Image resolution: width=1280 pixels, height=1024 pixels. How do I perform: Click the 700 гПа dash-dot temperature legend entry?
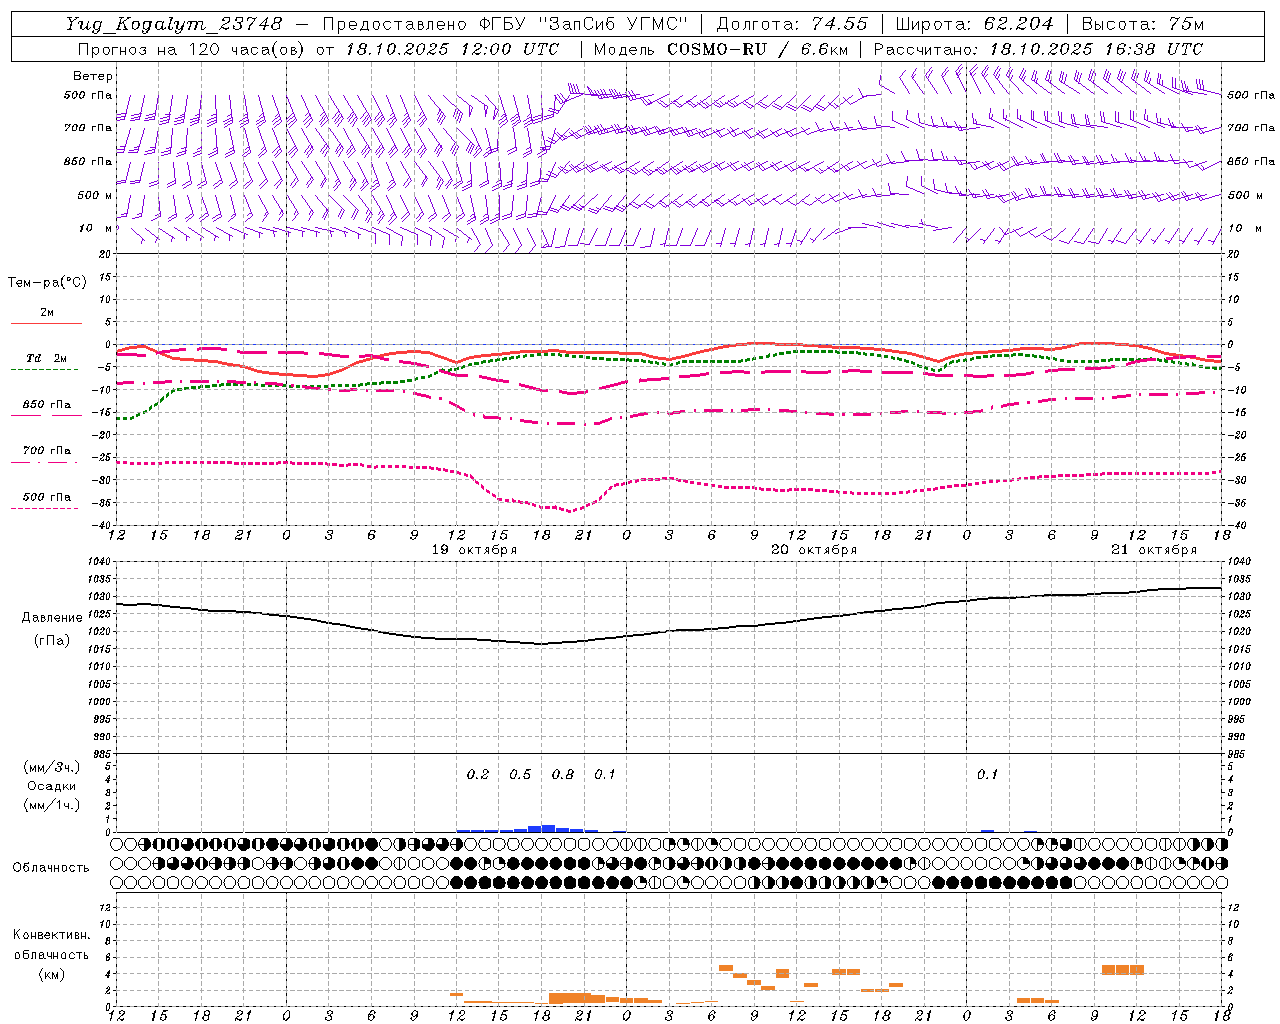tap(47, 451)
